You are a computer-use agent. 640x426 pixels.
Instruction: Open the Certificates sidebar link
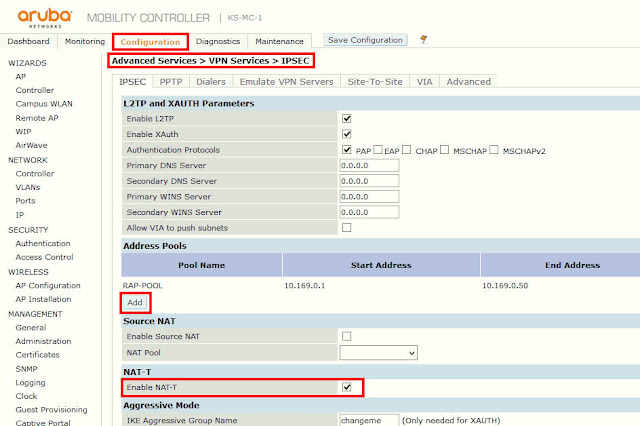pos(38,355)
